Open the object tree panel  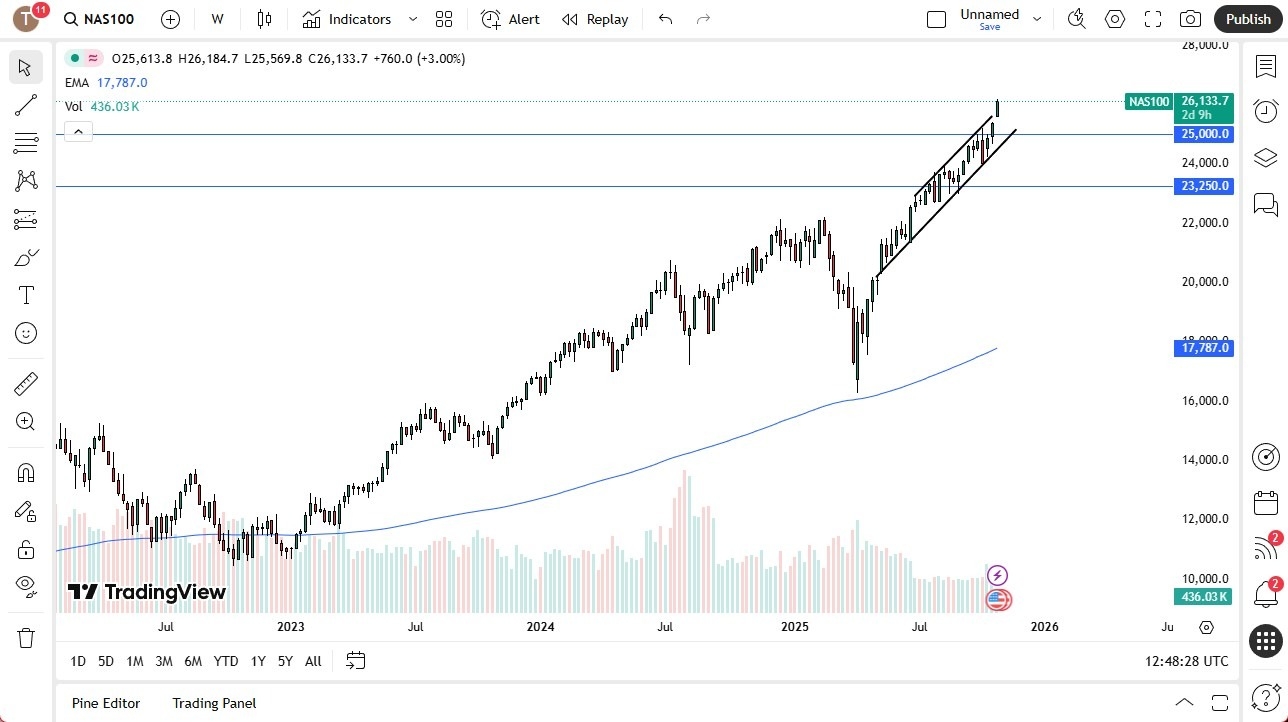(1265, 158)
